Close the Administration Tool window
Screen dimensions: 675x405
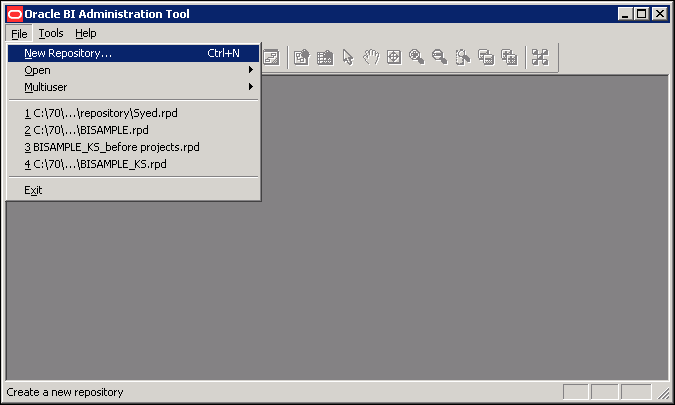(660, 14)
